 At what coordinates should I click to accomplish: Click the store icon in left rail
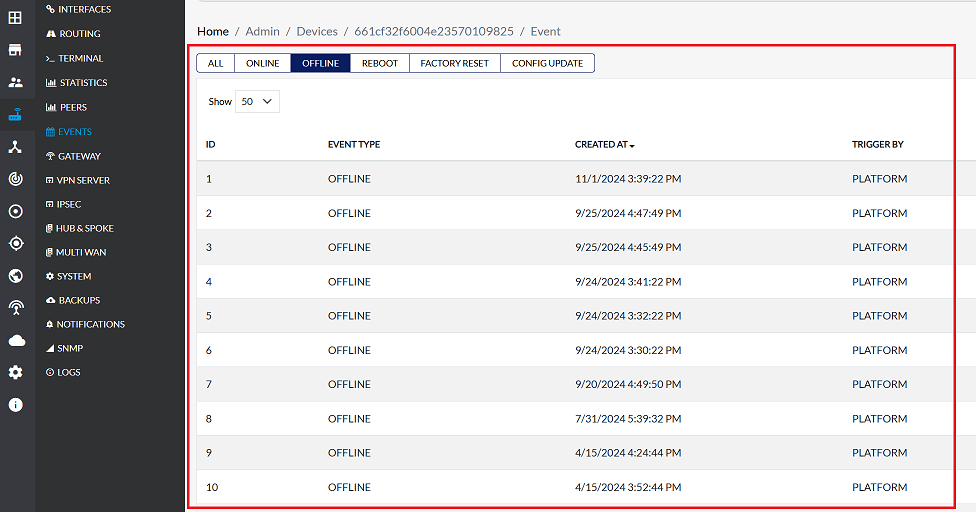click(15, 50)
